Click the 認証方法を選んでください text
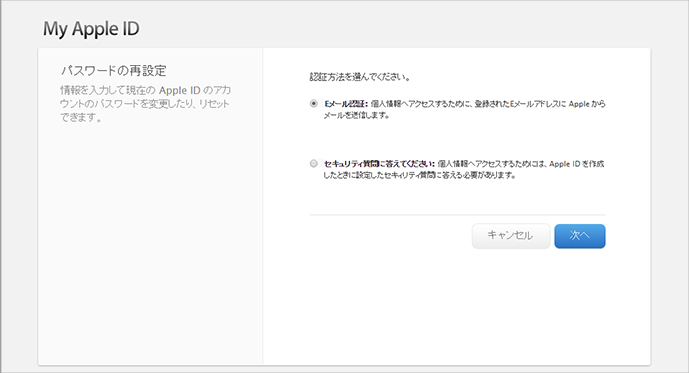Viewport: 689px width, 373px height. pyautogui.click(x=360, y=77)
